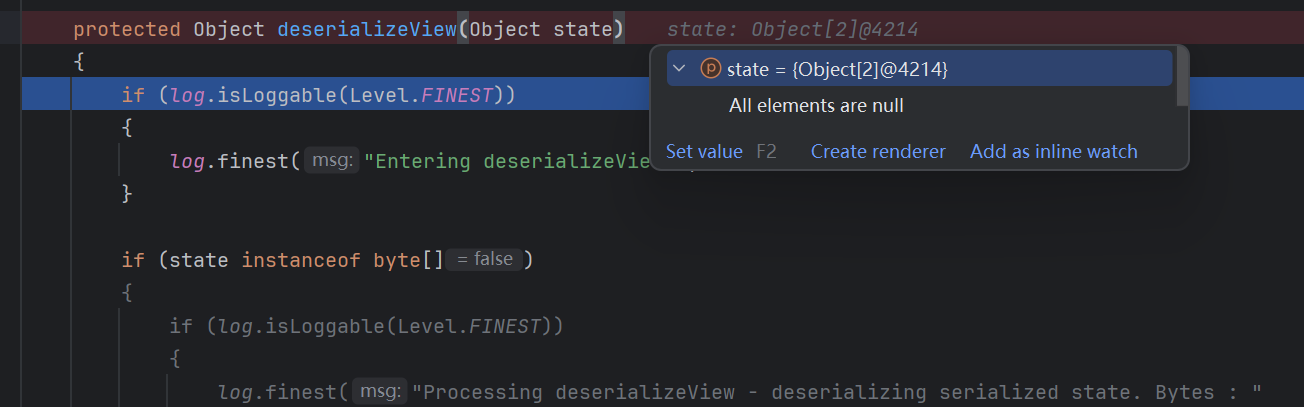Select the "All elements are null" entry
The width and height of the screenshot is (1304, 407).
(816, 105)
